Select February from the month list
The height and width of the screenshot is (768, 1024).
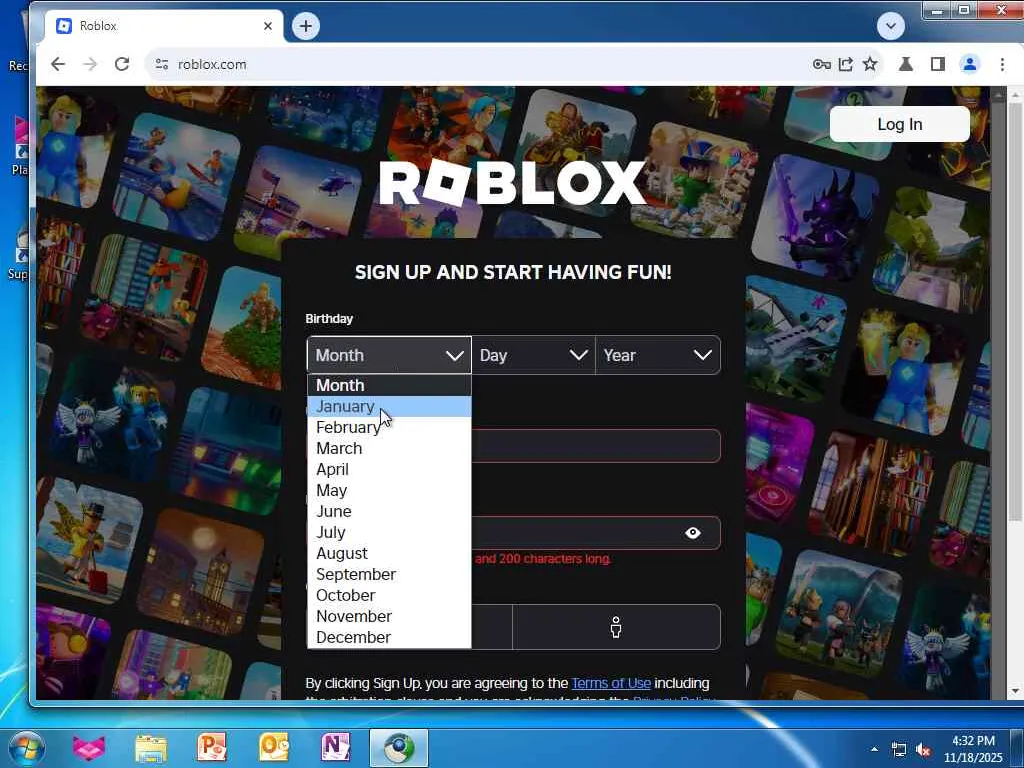[x=389, y=427]
